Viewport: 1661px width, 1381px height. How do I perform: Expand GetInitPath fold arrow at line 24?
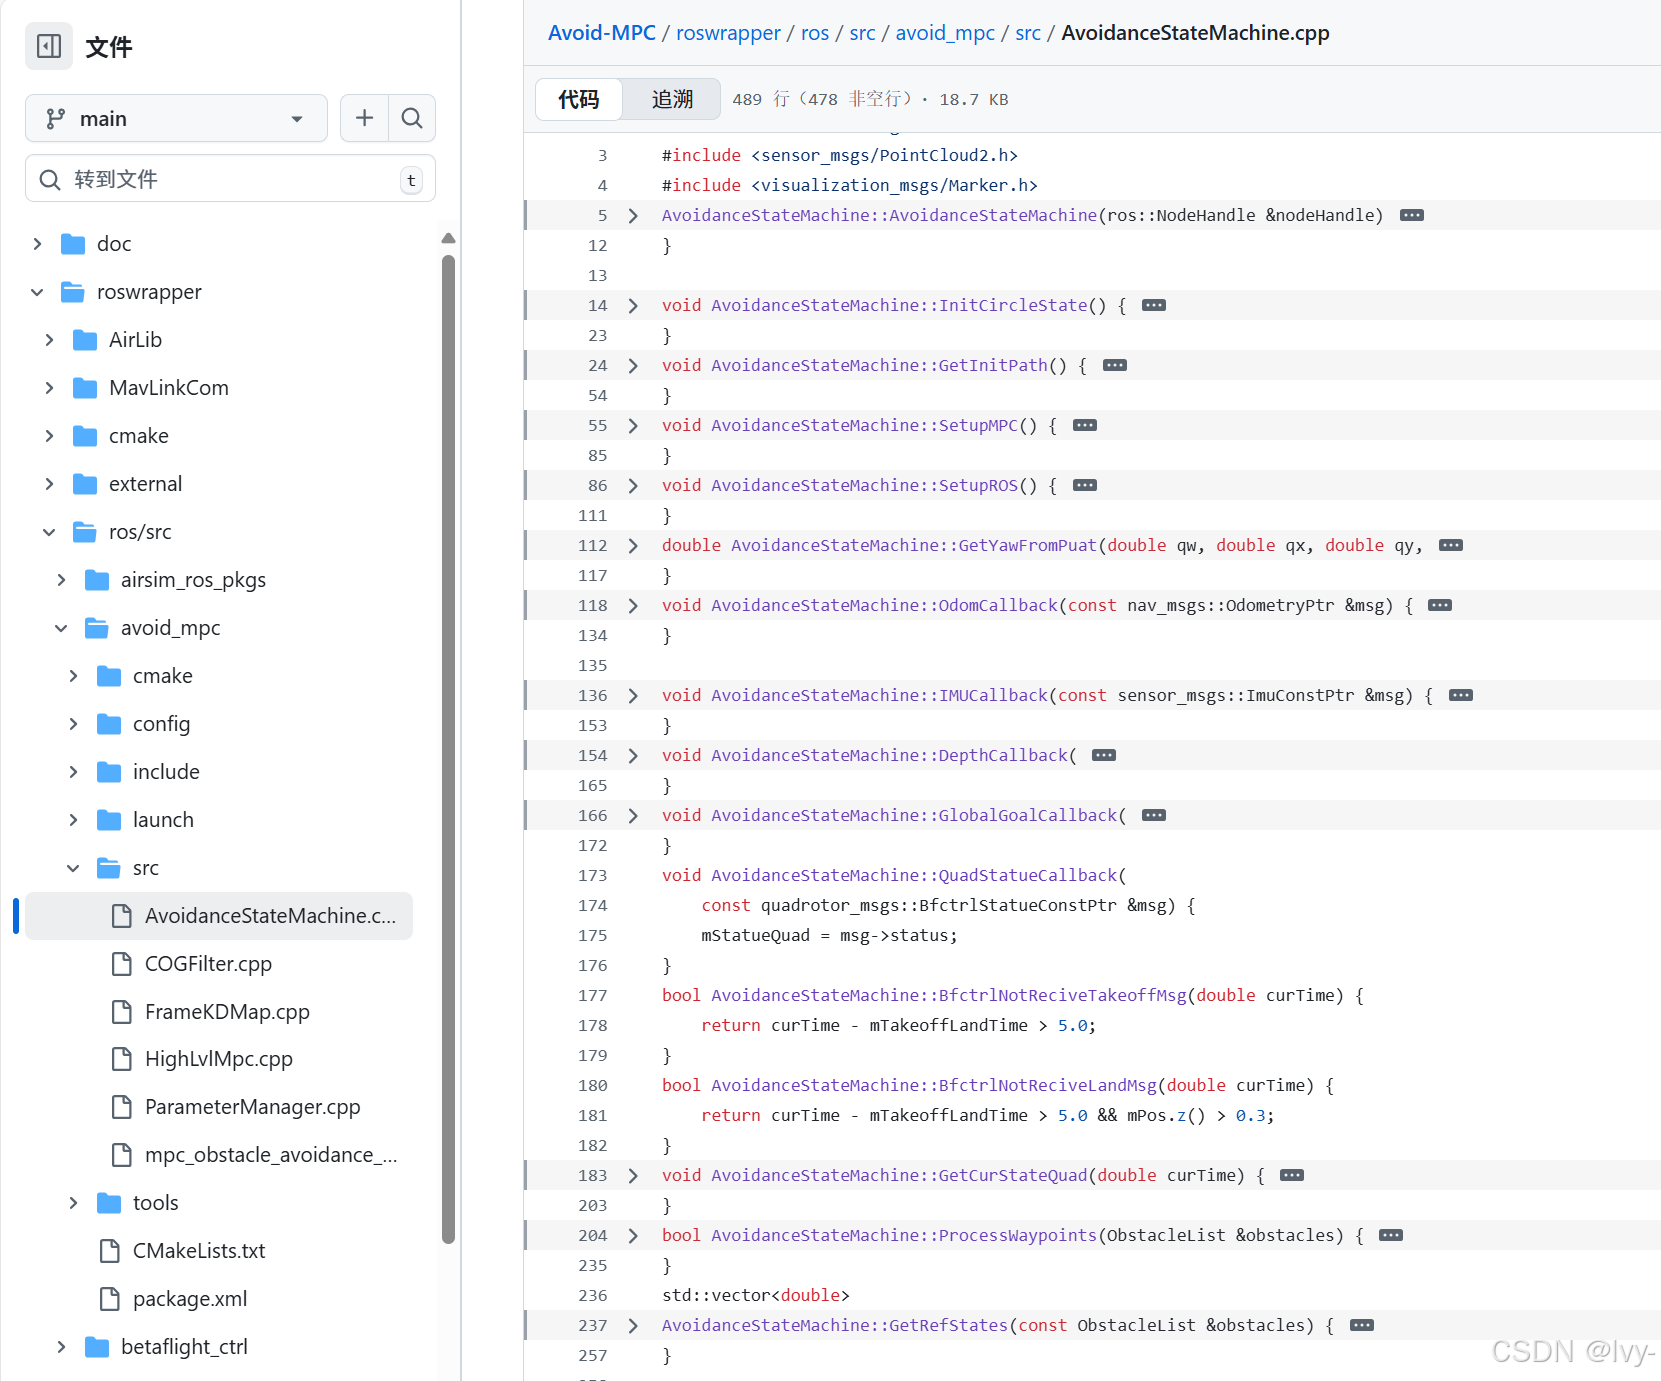[633, 366]
